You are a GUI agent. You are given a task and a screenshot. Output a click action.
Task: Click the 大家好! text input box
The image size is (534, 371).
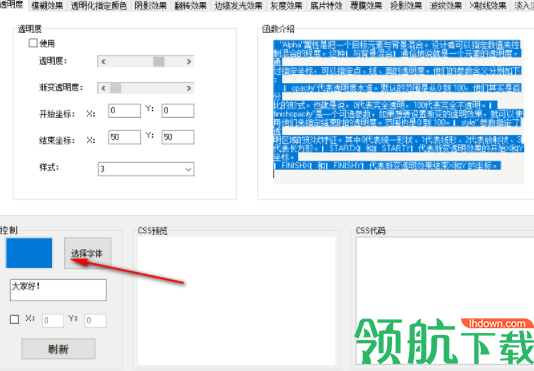[58, 290]
